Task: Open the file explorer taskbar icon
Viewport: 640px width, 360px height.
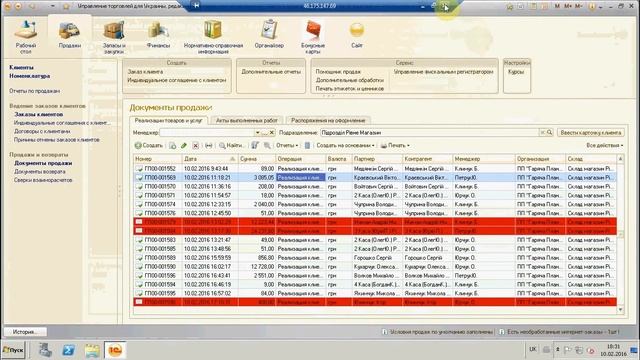Action: coord(92,350)
